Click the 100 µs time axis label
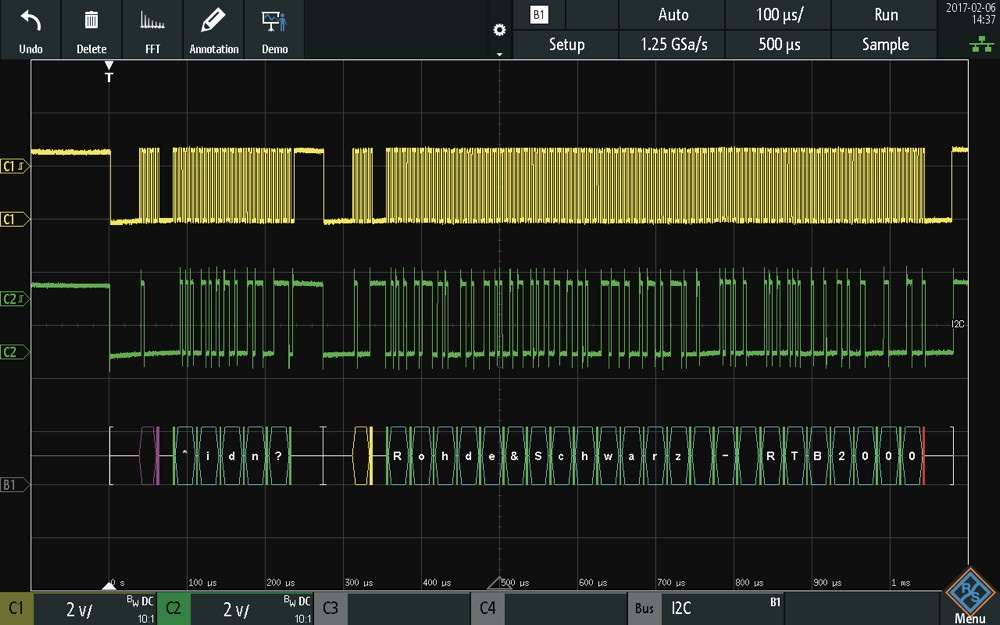 (203, 582)
